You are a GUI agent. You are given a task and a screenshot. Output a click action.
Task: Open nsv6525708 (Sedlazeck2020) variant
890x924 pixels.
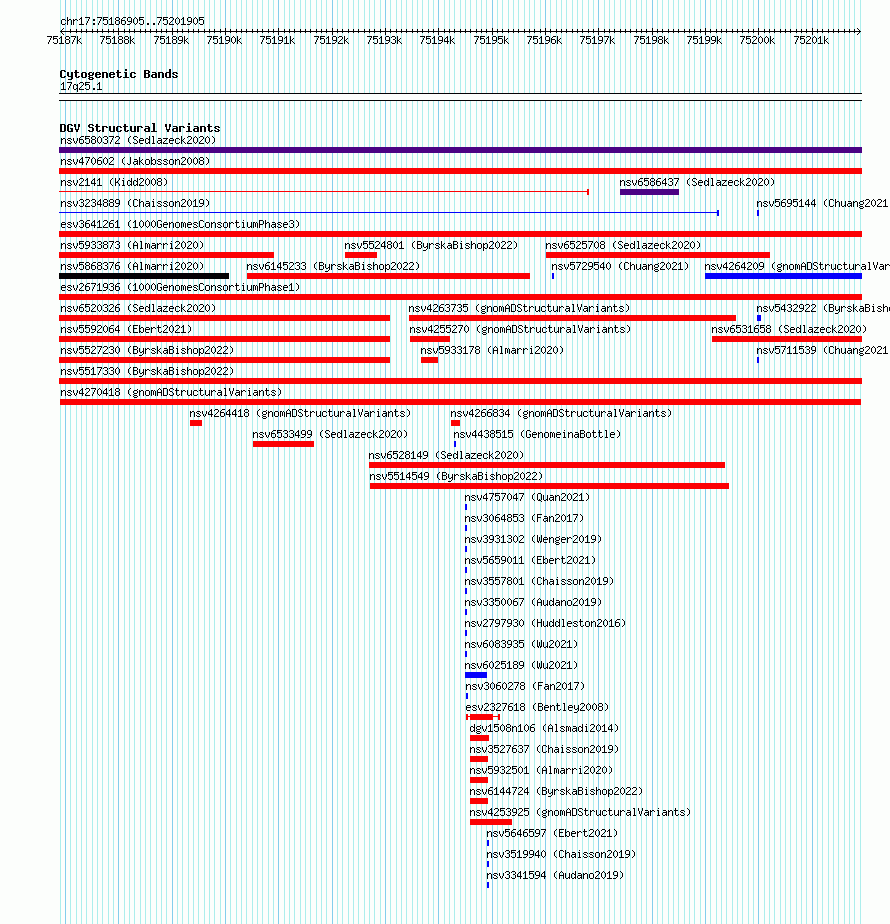[x=623, y=246]
